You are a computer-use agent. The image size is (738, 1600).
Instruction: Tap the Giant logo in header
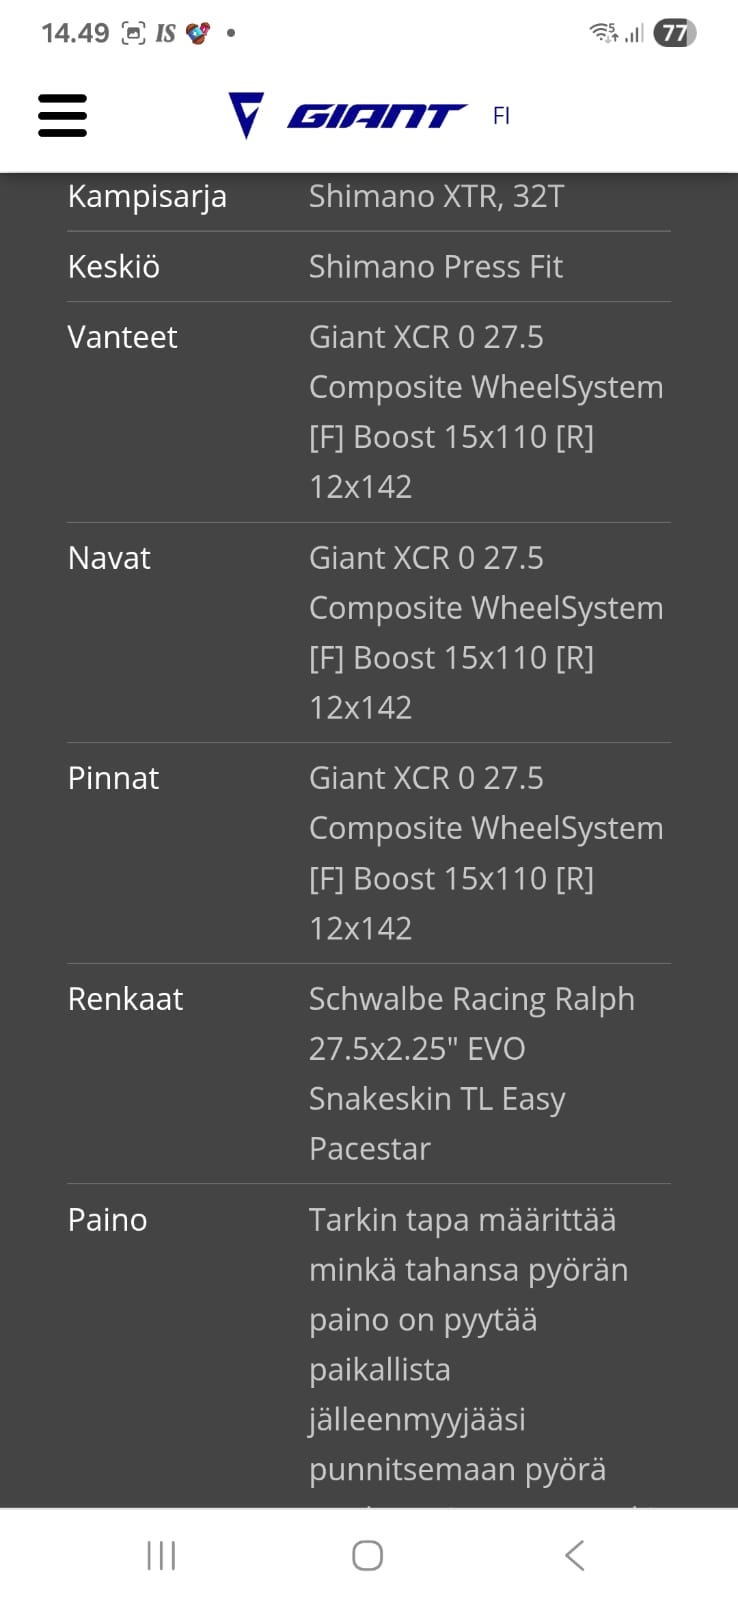[347, 115]
